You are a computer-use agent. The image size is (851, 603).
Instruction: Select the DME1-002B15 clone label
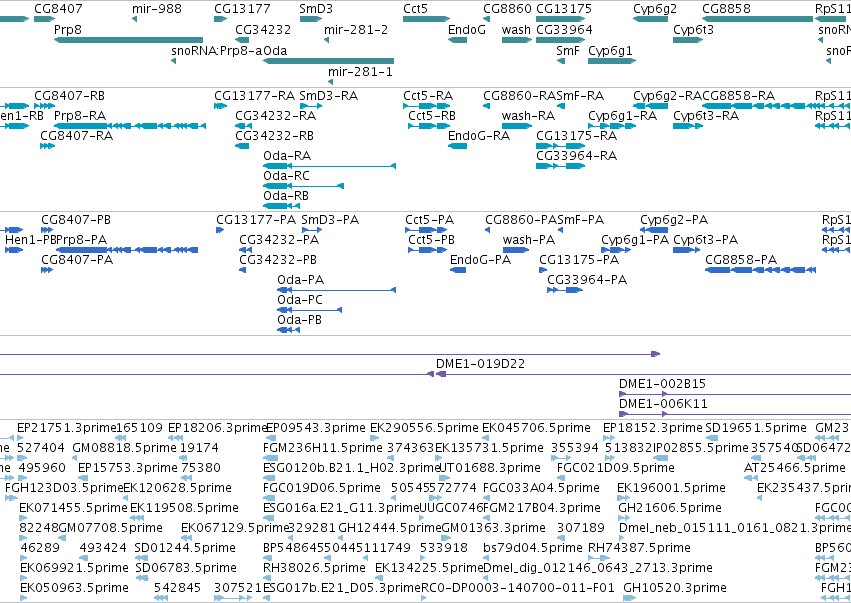pyautogui.click(x=662, y=384)
